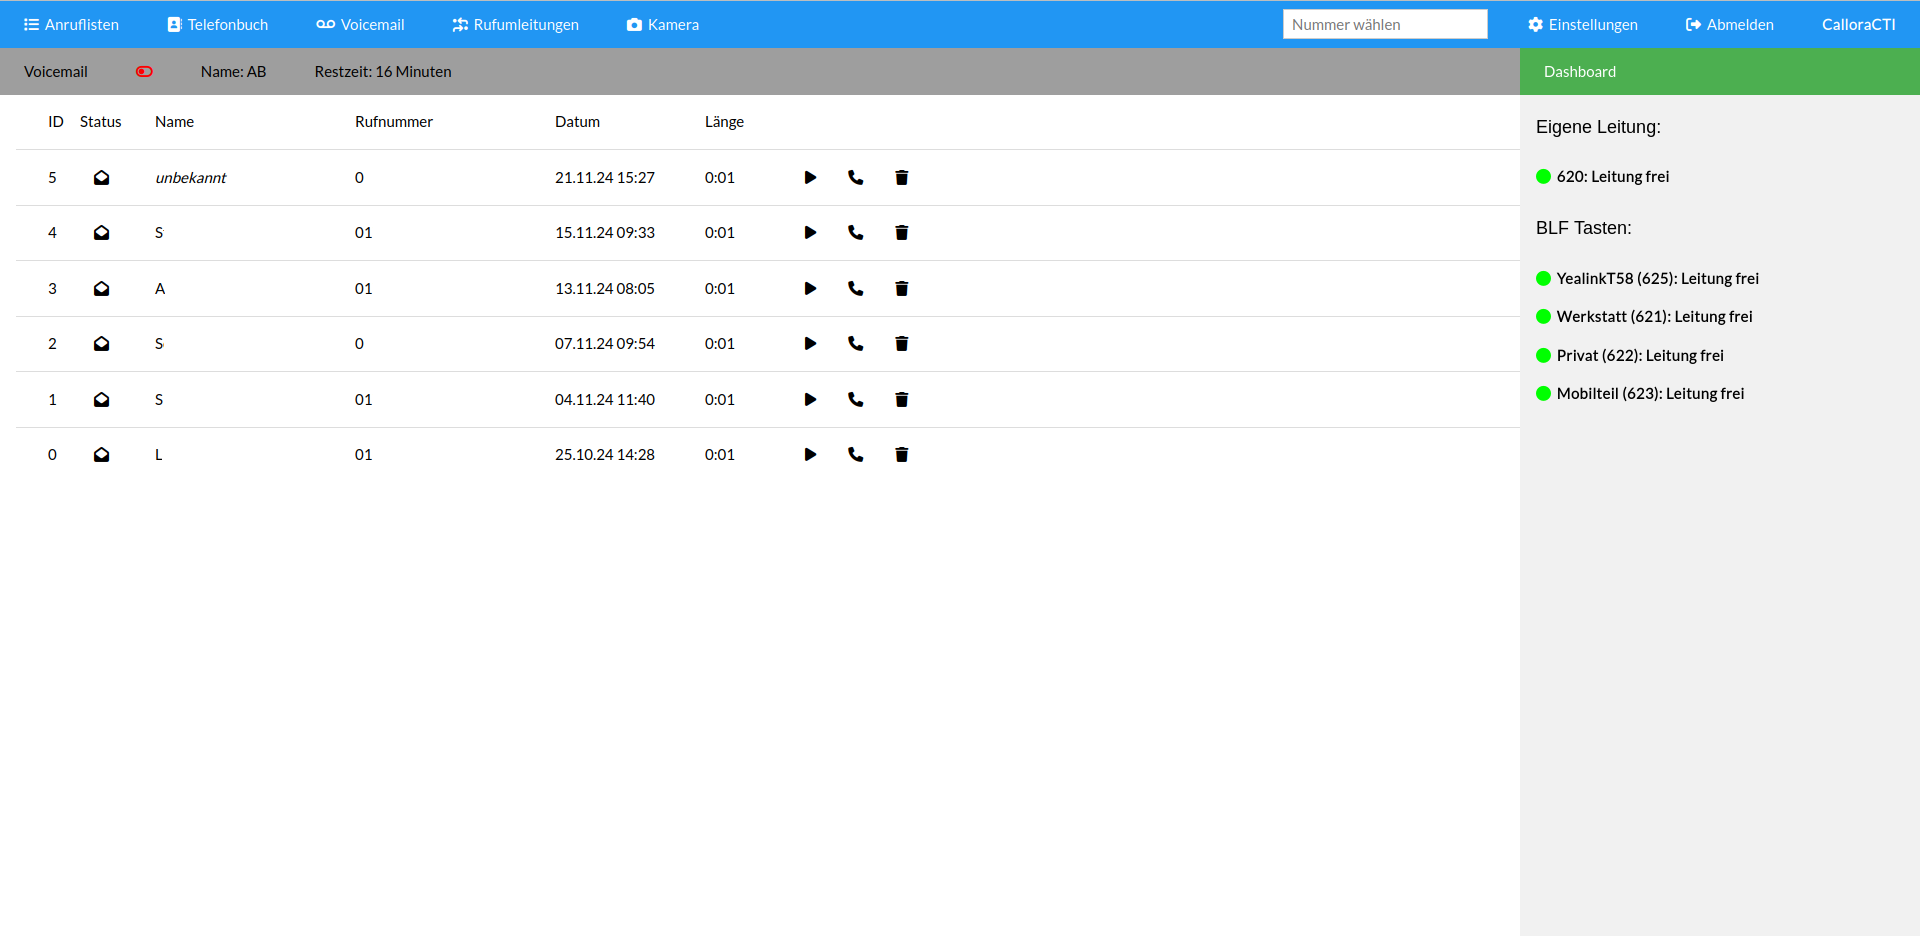Viewport: 1920px width, 936px height.
Task: Click the Voicemail label in gray bar
Action: click(x=56, y=72)
